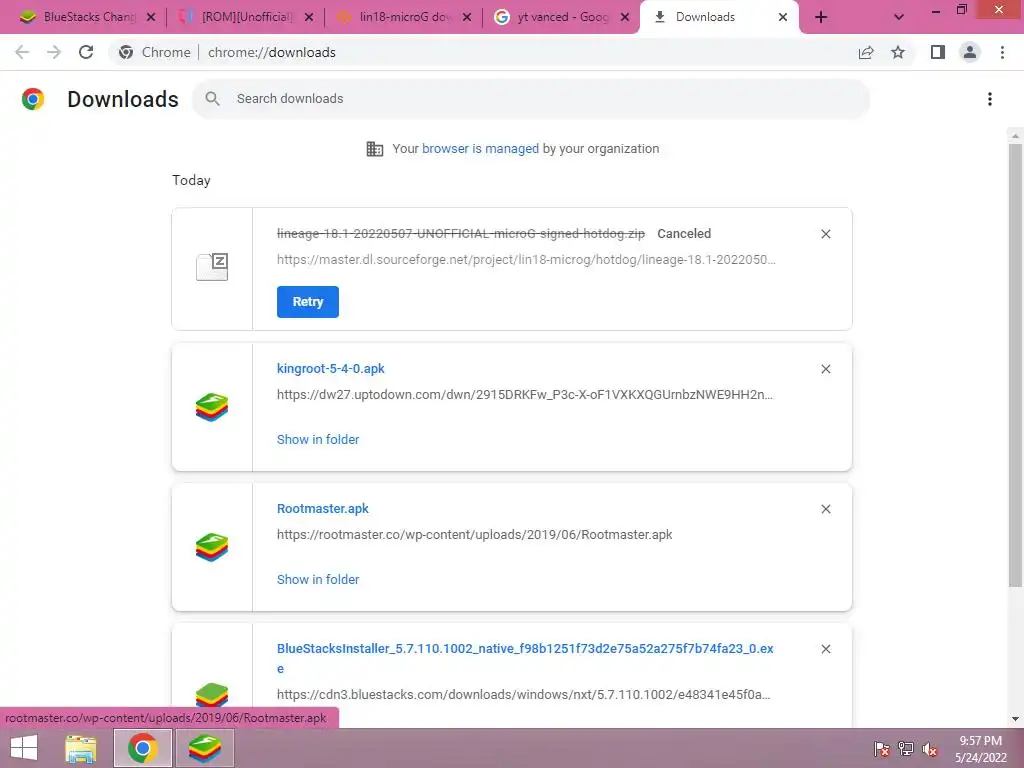This screenshot has width=1024, height=768.
Task: Close the Downloads tab
Action: 783,17
